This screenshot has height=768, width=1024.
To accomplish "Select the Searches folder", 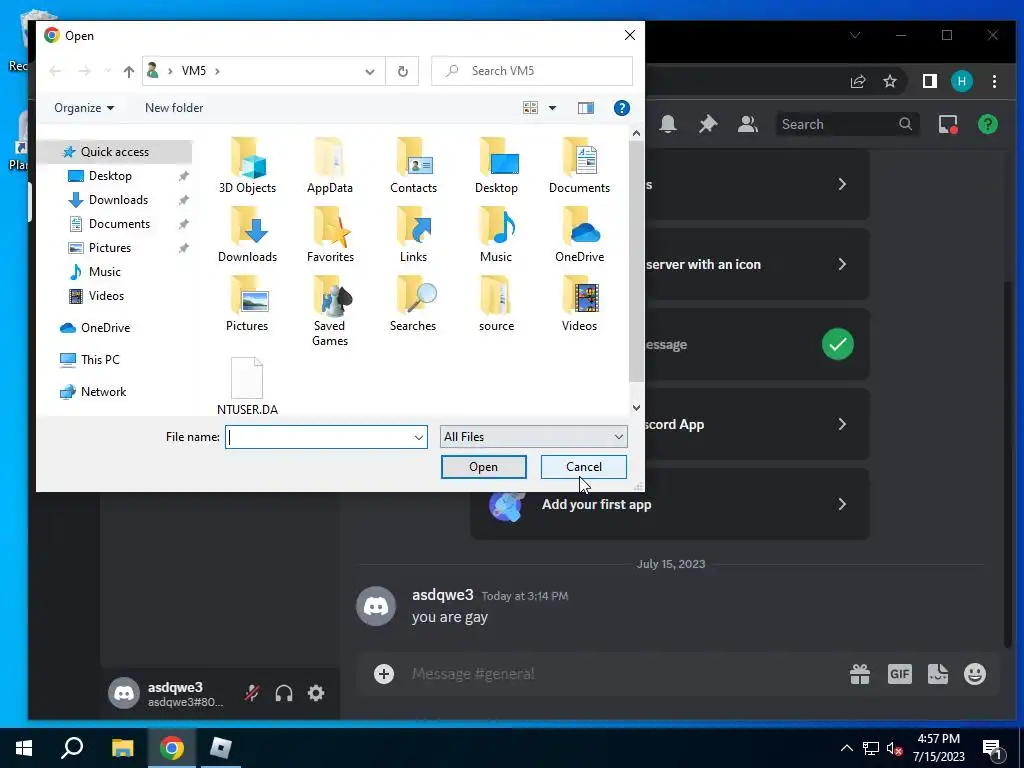I will (413, 304).
